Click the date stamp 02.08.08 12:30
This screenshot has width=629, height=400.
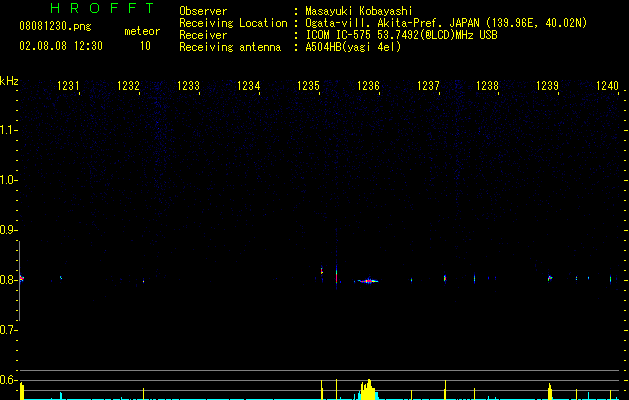pyautogui.click(x=61, y=46)
